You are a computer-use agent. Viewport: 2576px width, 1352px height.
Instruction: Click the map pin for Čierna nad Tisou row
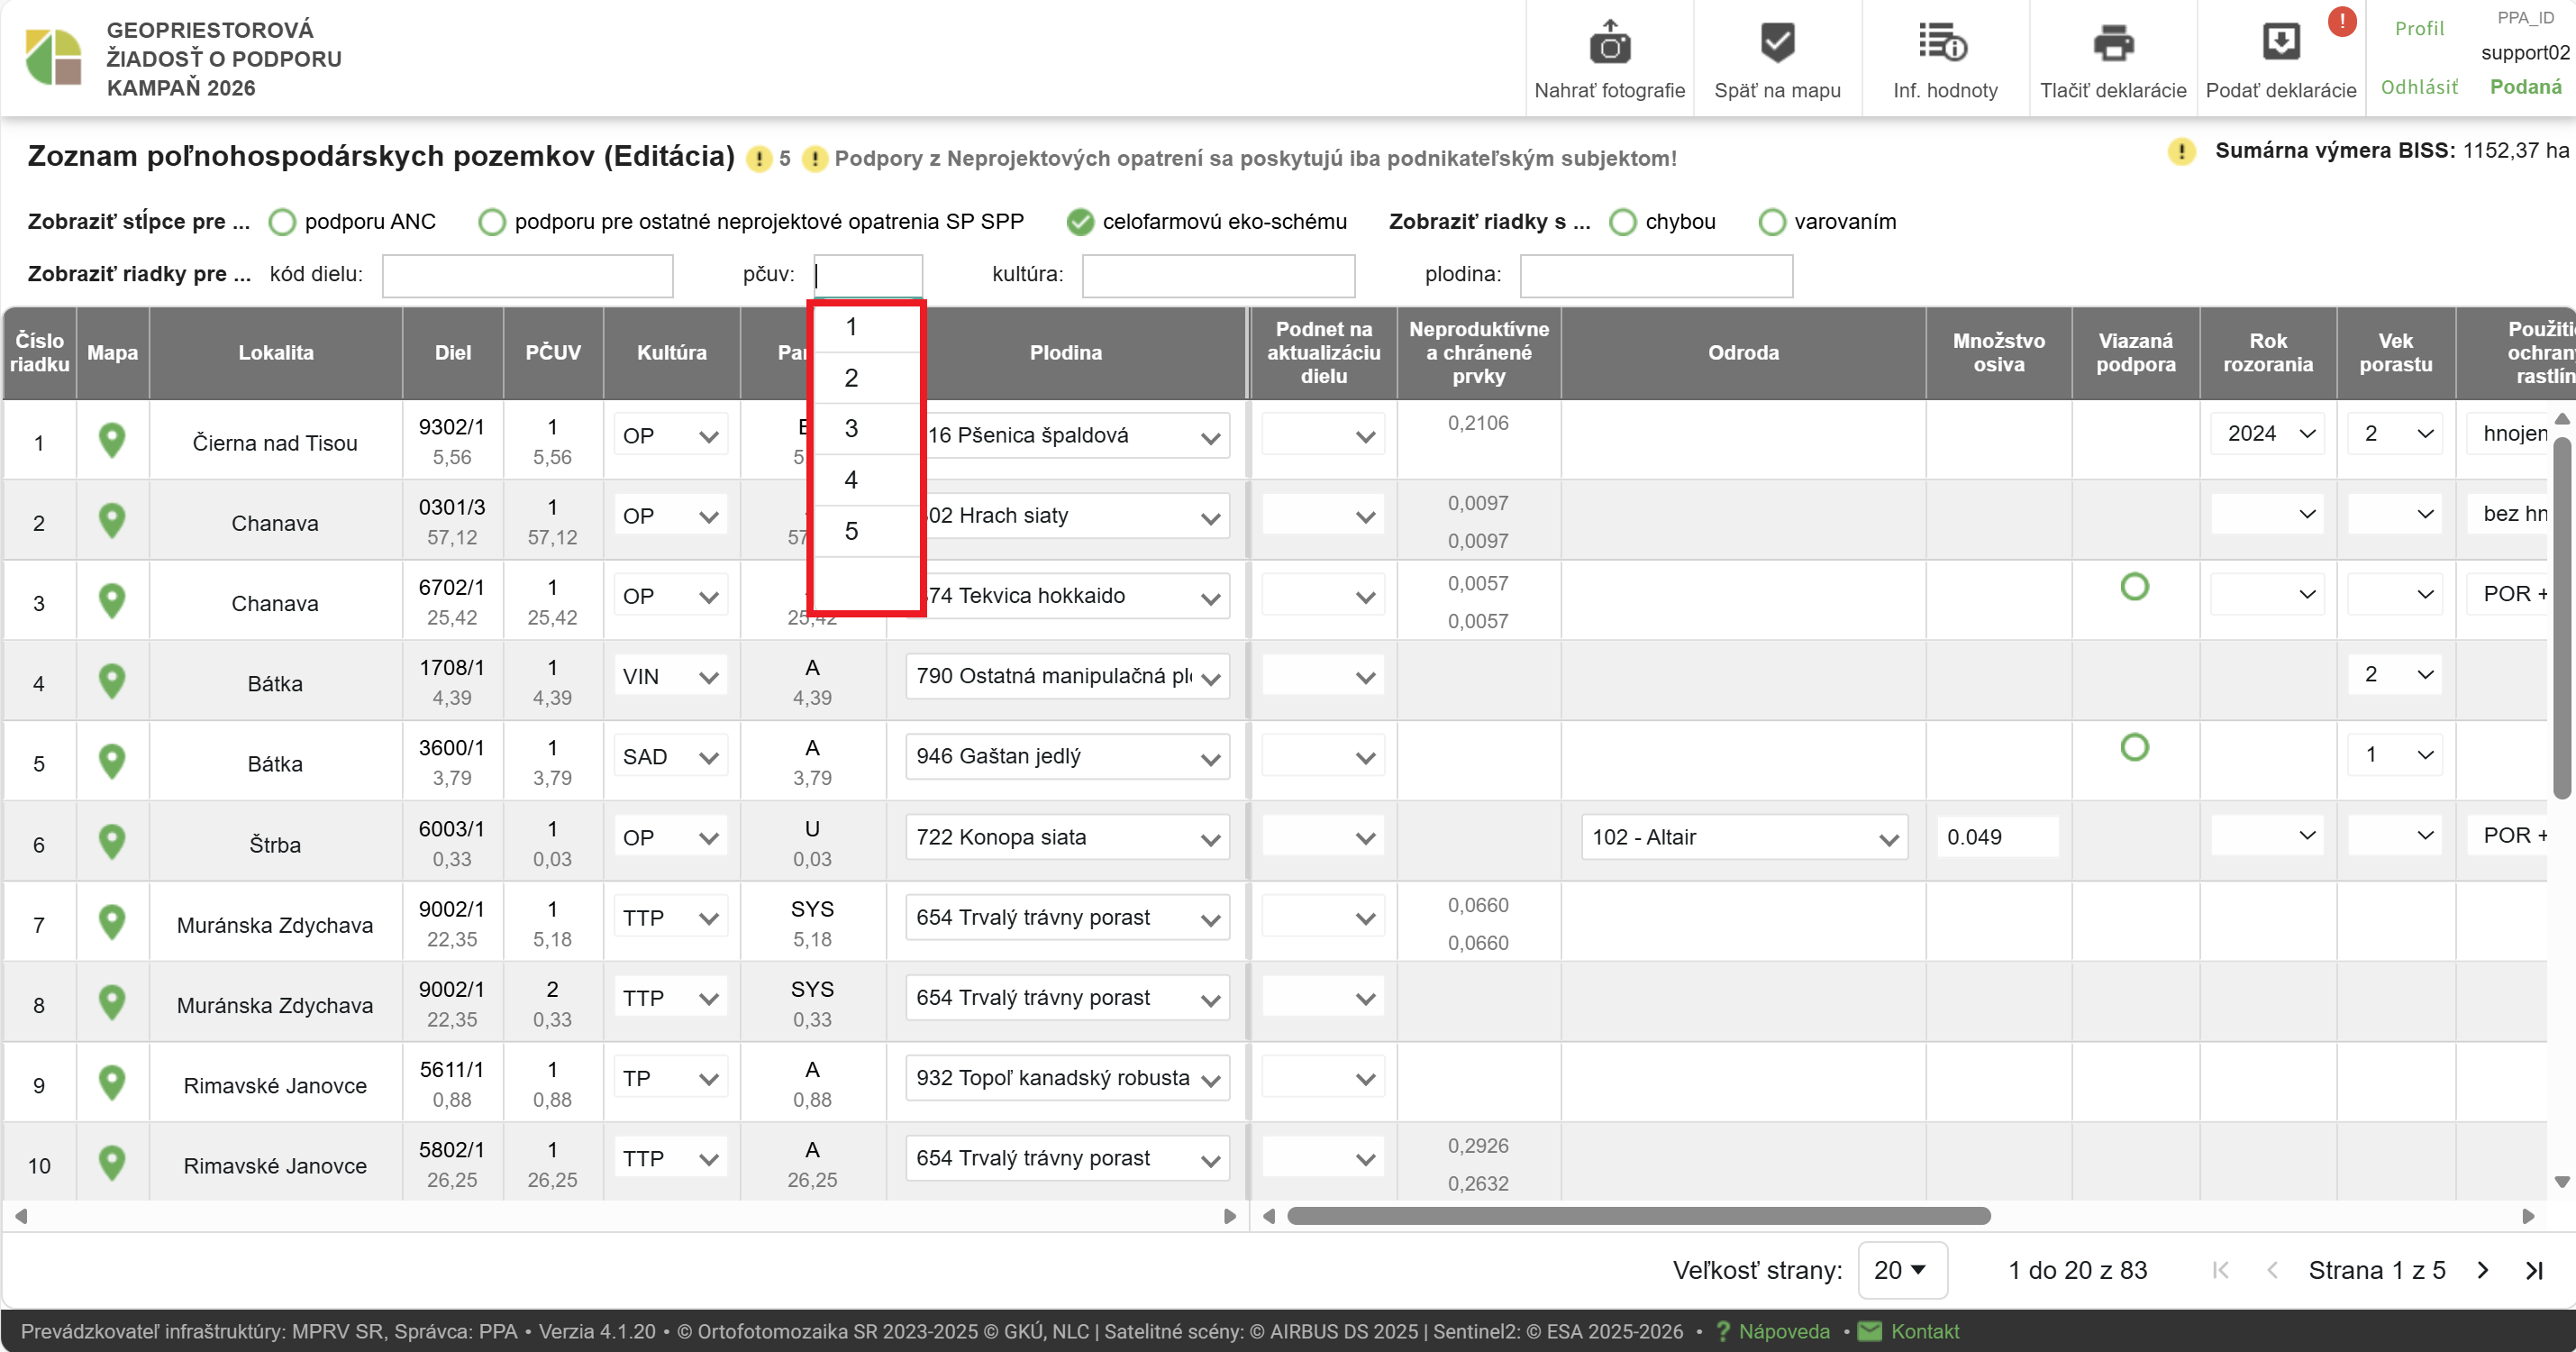pos(112,440)
